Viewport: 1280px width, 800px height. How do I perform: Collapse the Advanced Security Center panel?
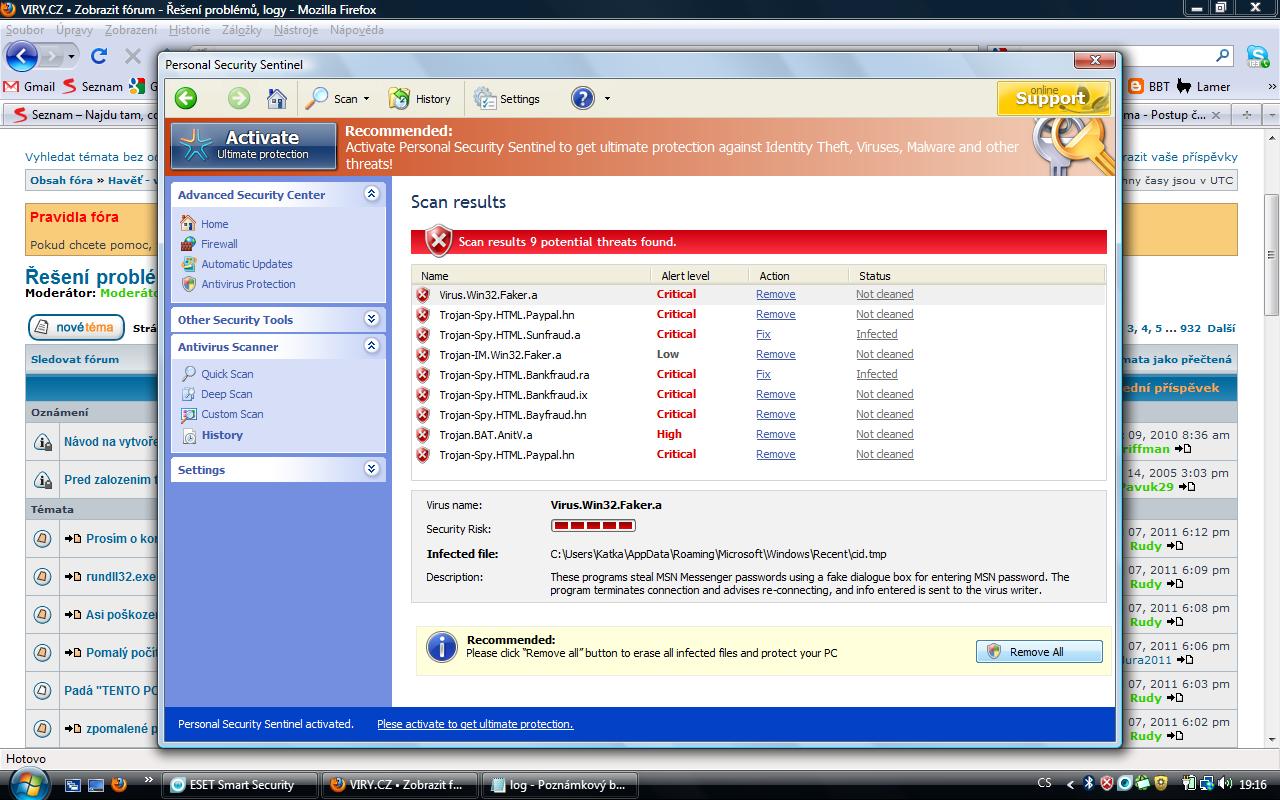pos(371,194)
